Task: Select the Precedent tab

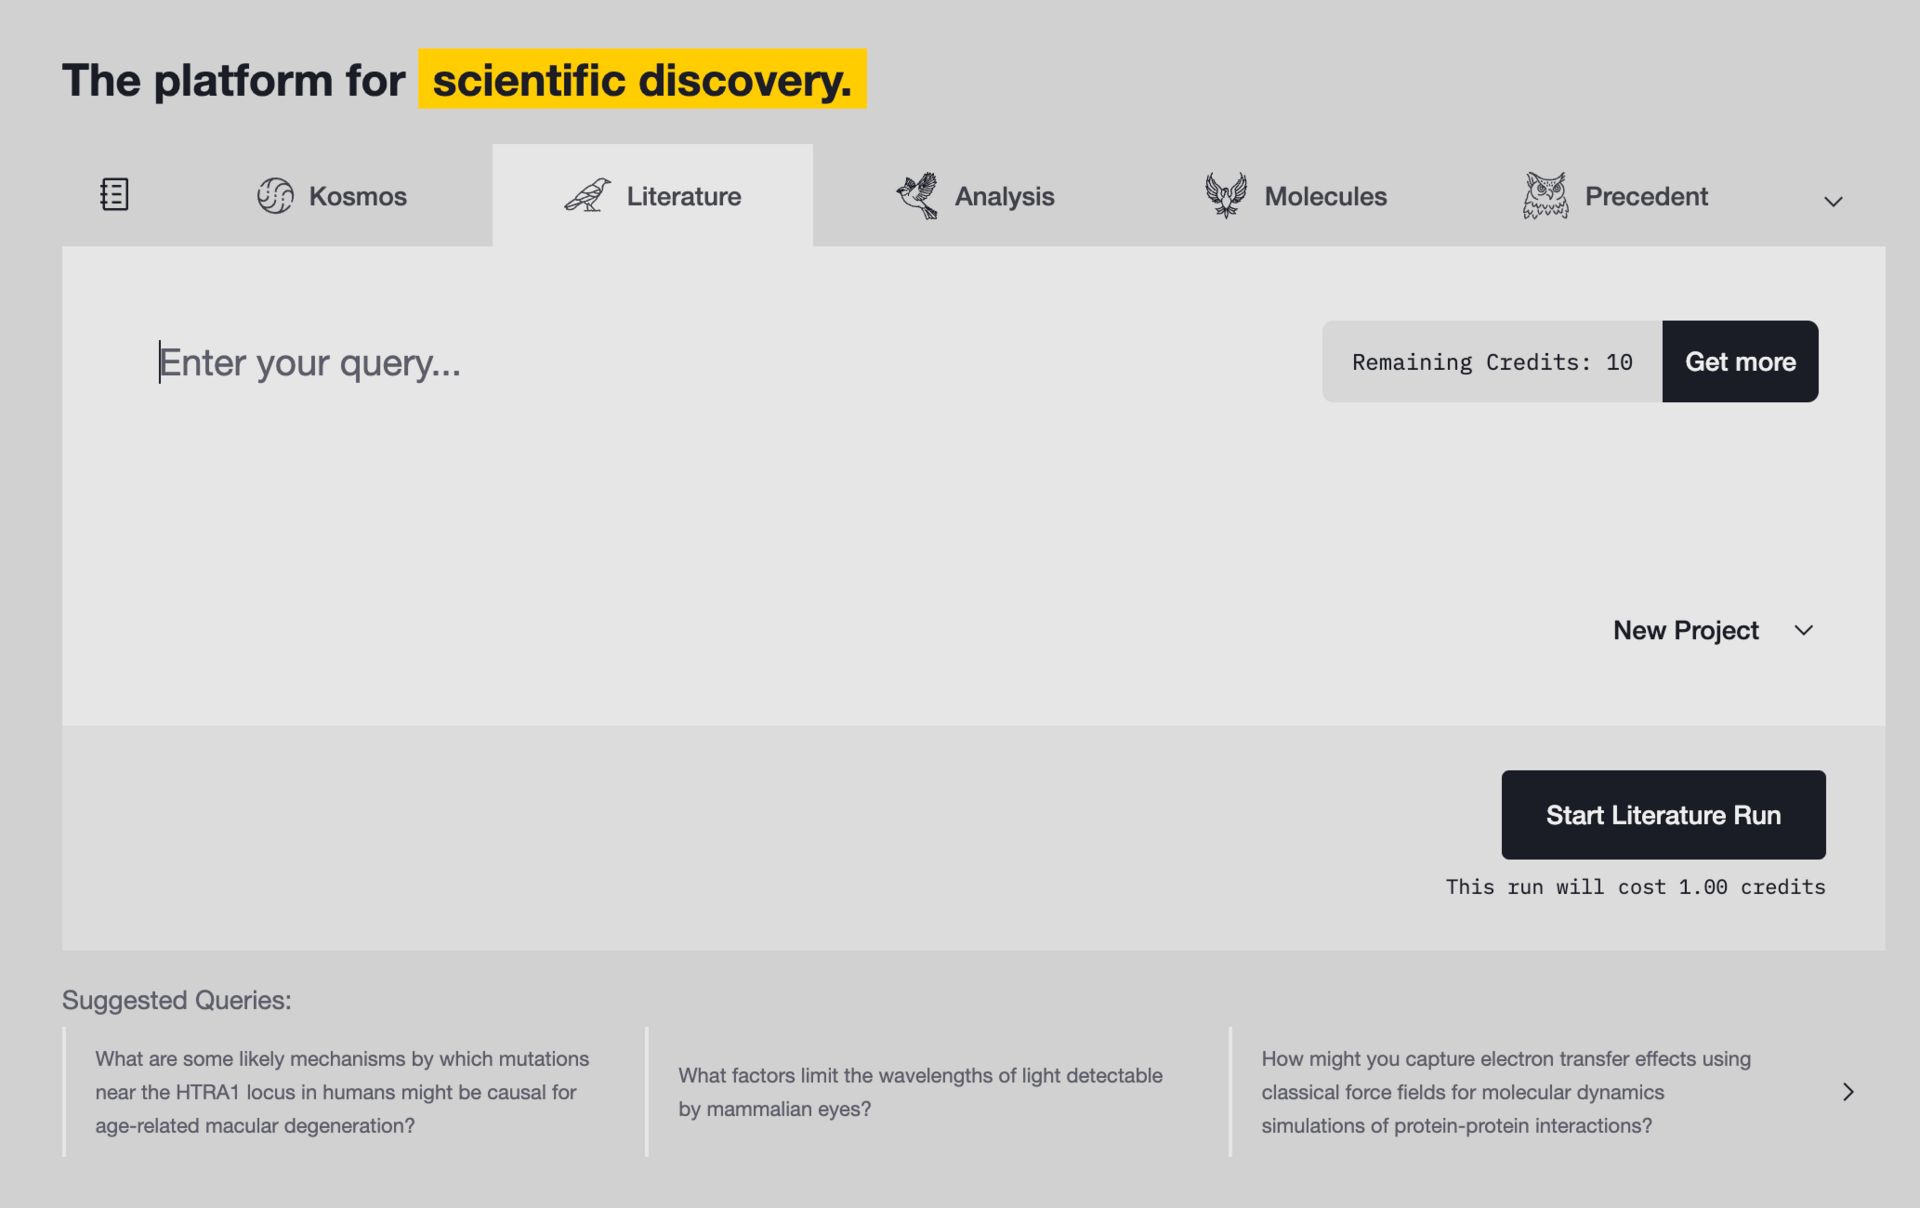Action: tap(1646, 196)
